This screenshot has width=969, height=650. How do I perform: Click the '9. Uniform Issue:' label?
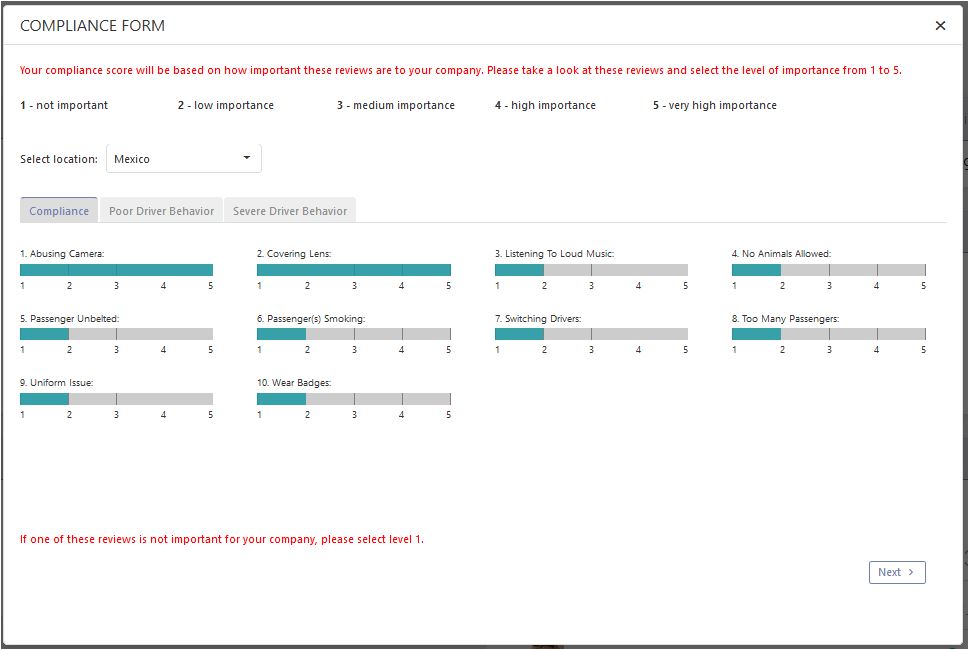pos(56,382)
